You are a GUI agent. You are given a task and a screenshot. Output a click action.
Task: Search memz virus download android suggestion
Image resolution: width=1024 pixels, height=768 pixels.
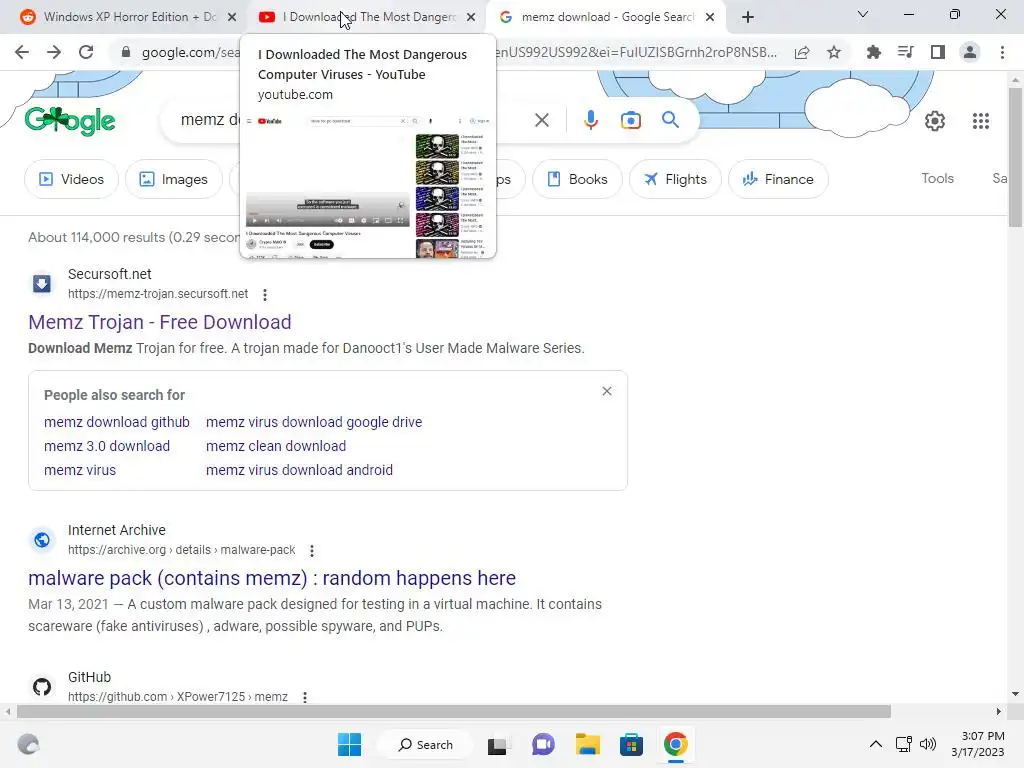(300, 470)
